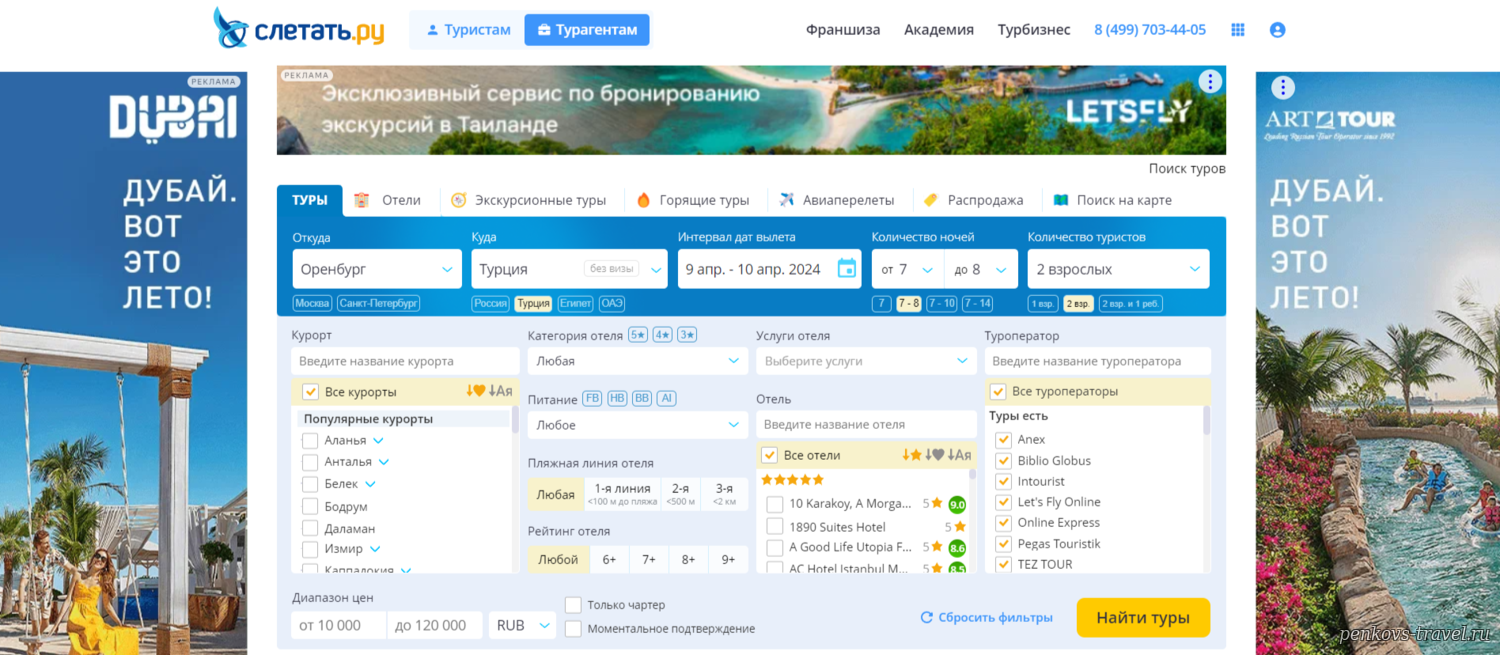Enable Моментальное подтверждение checkbox

tap(573, 629)
